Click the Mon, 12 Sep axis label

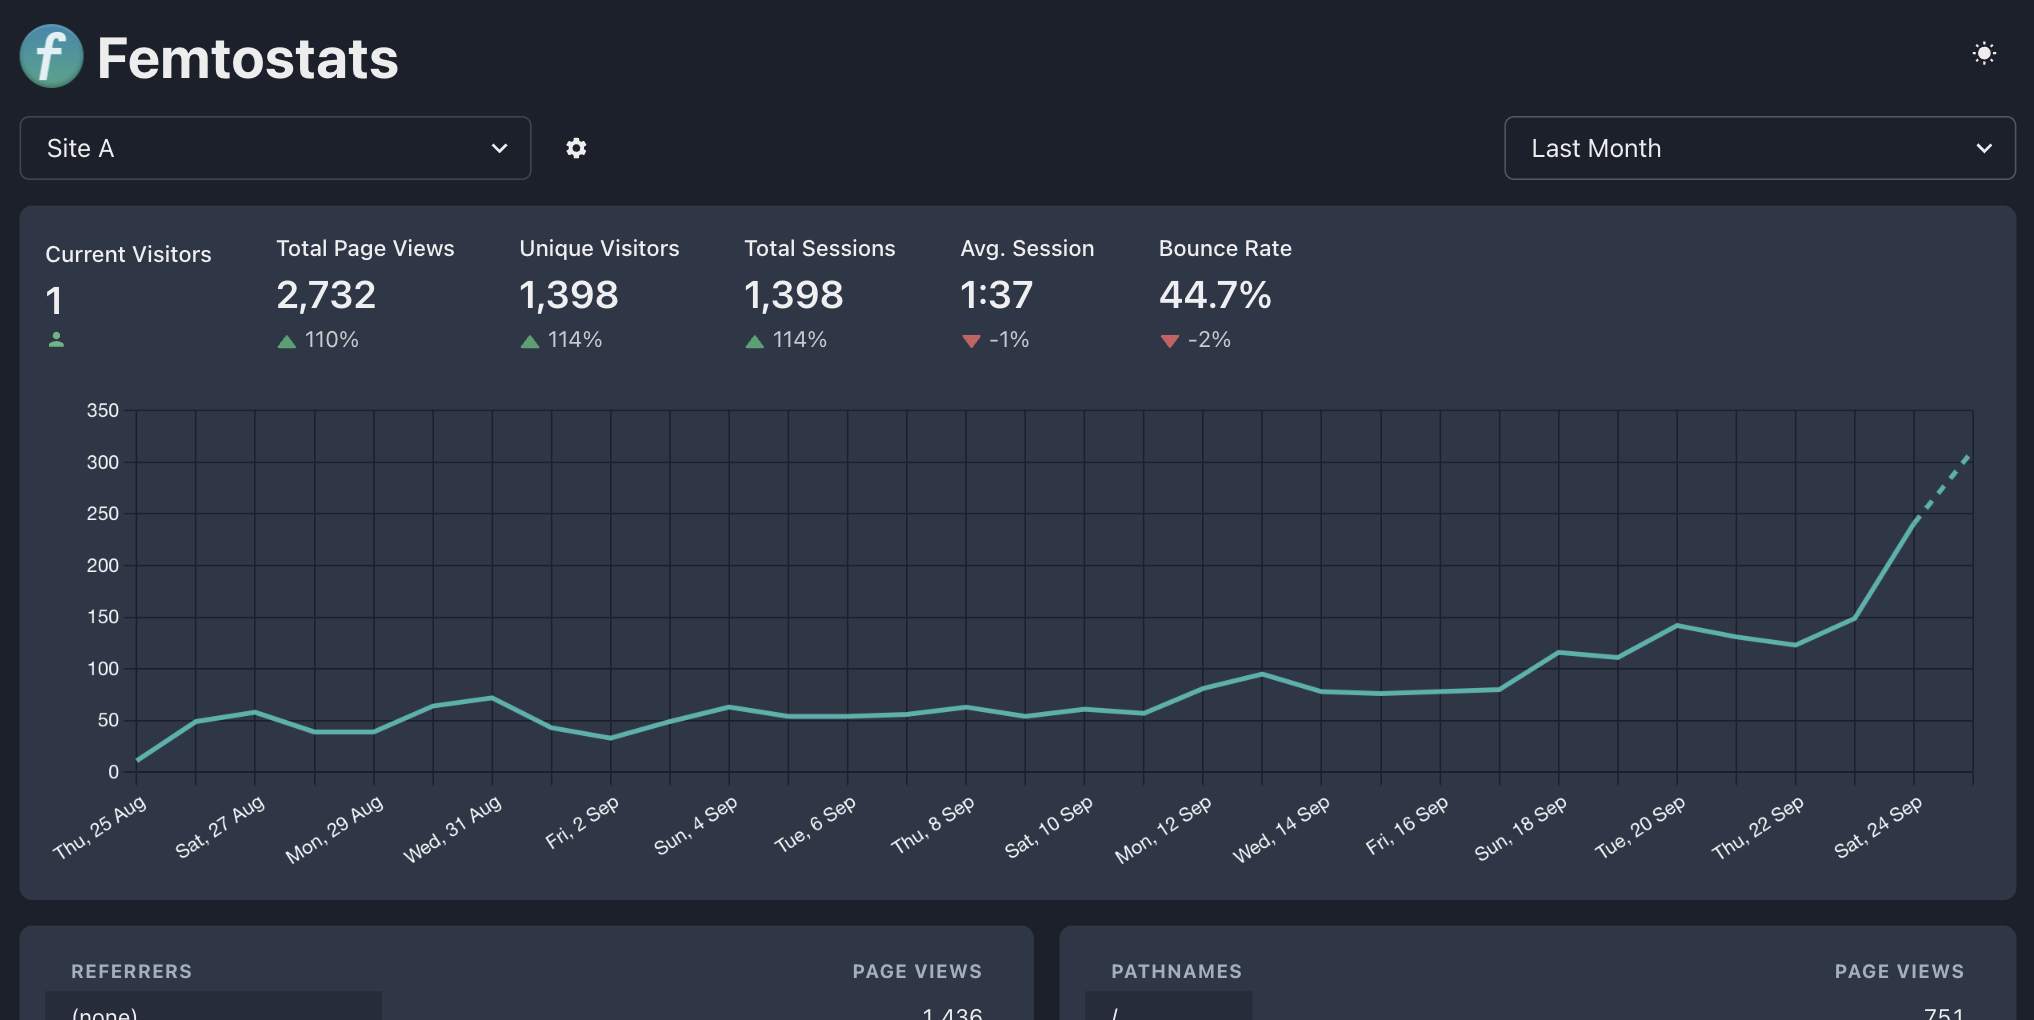coord(1163,829)
